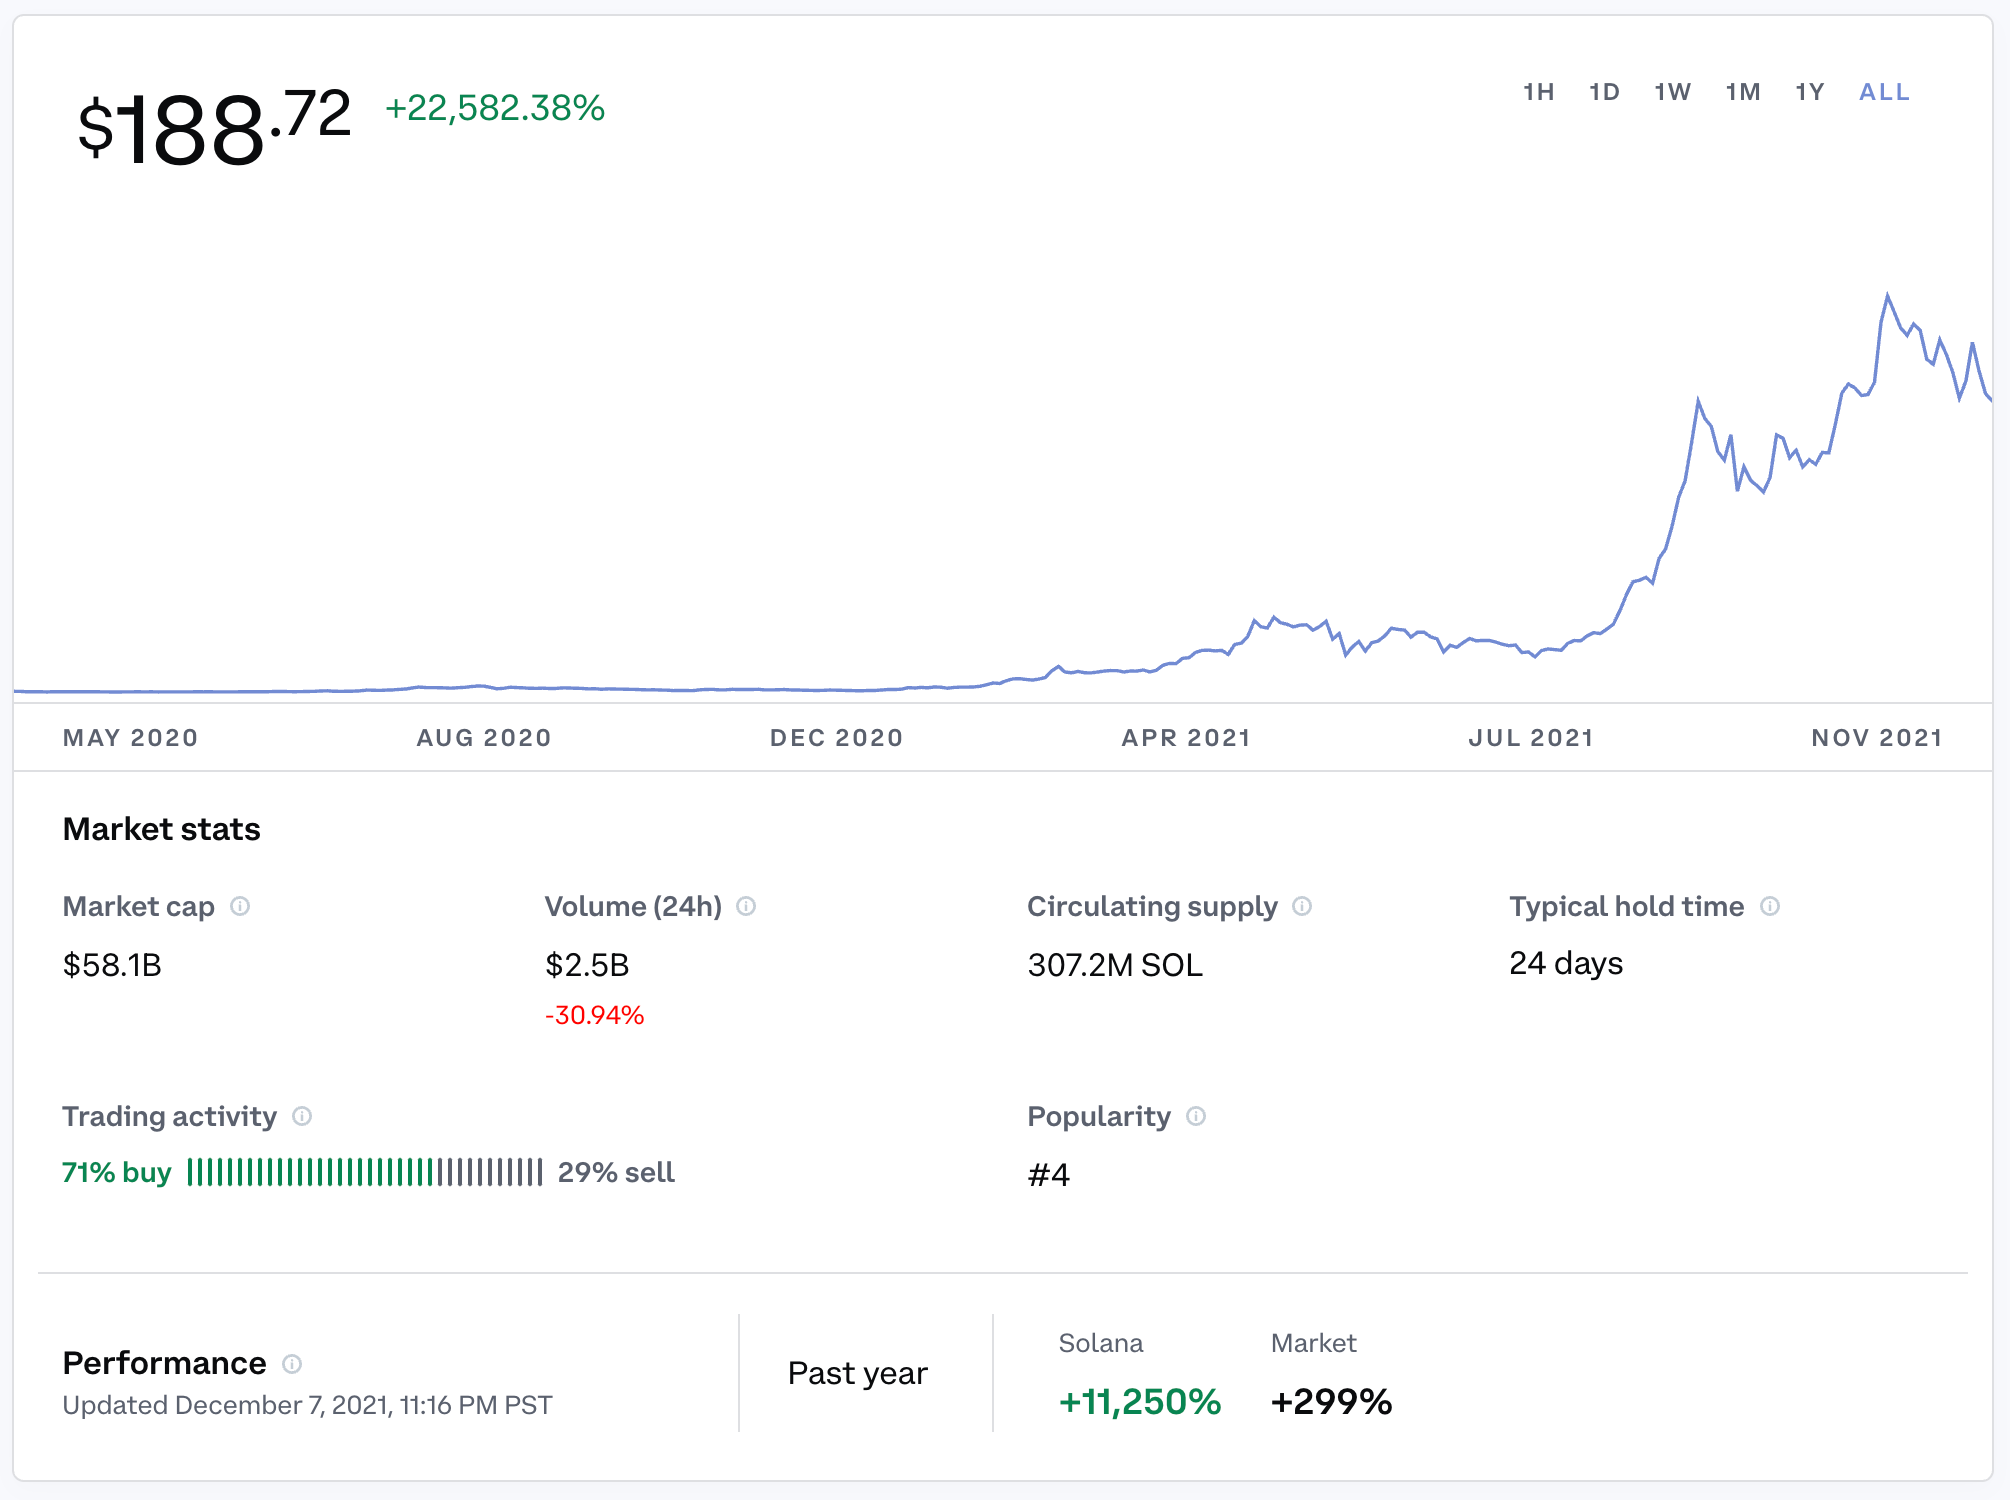2010x1500 pixels.
Task: Select the 24 days hold time
Action: click(1566, 963)
